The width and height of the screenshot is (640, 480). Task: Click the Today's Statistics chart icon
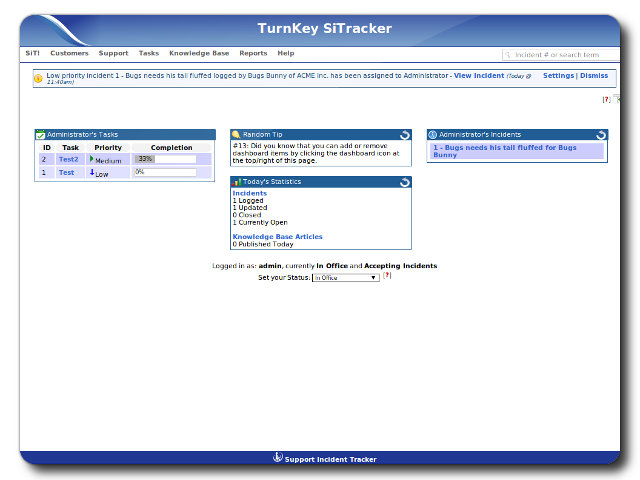[x=237, y=182]
